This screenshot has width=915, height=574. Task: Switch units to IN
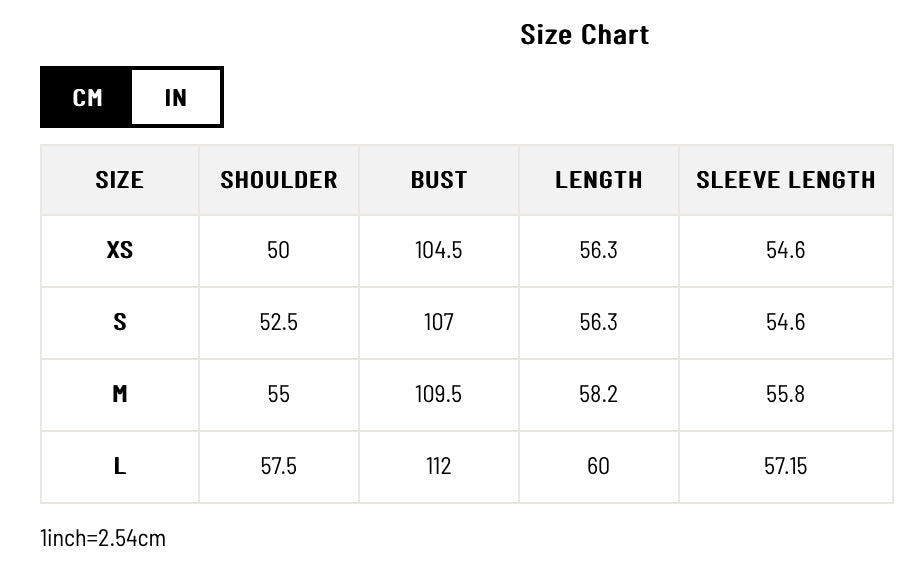point(176,97)
